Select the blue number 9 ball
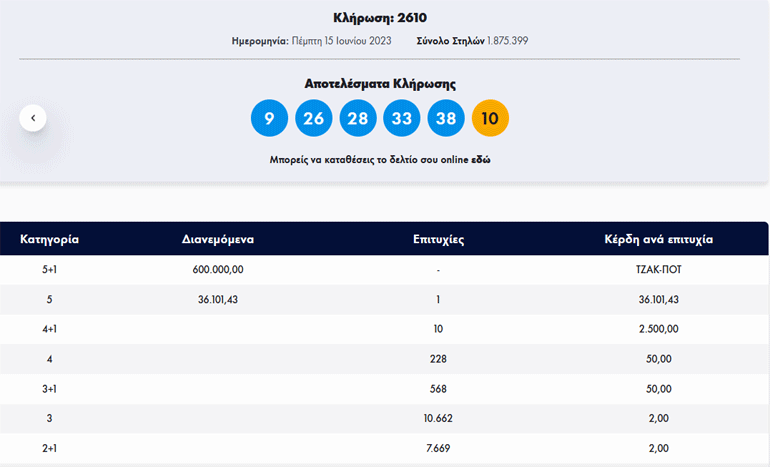The width and height of the screenshot is (770, 467). tap(269, 119)
